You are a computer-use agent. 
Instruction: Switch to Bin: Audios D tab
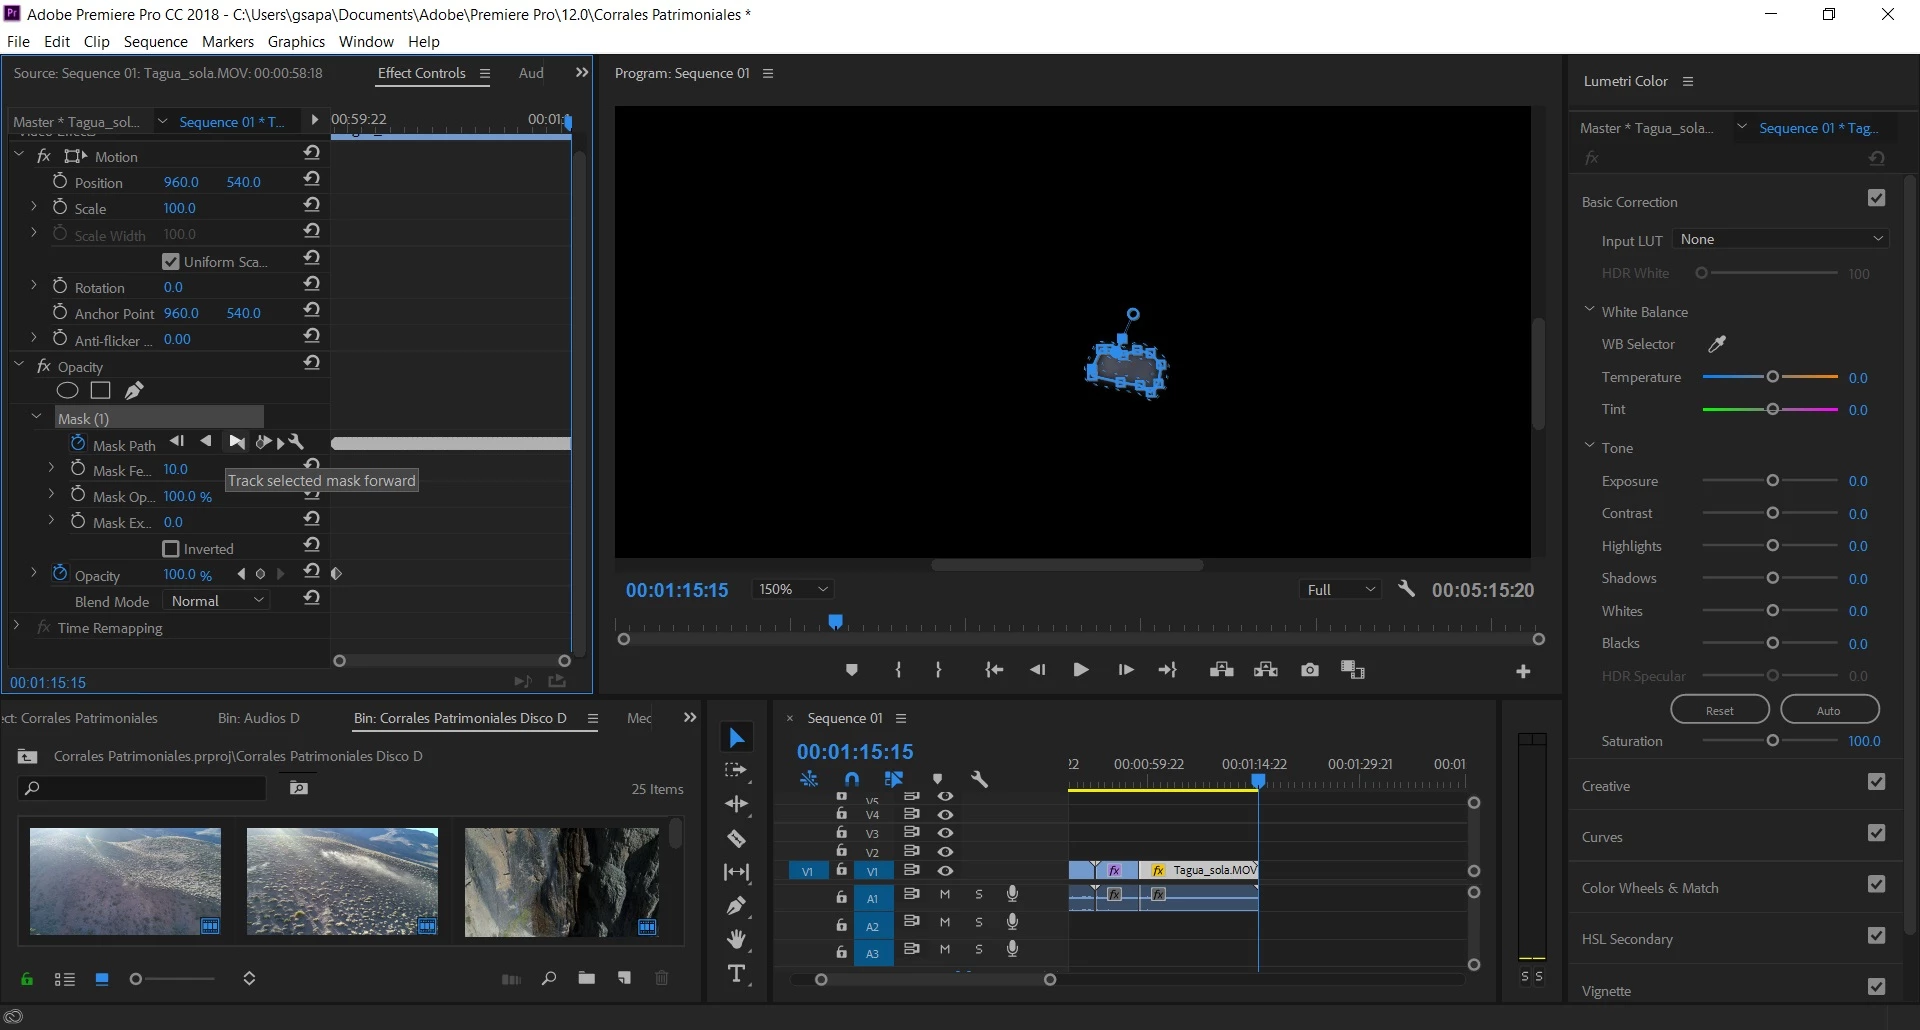259,718
